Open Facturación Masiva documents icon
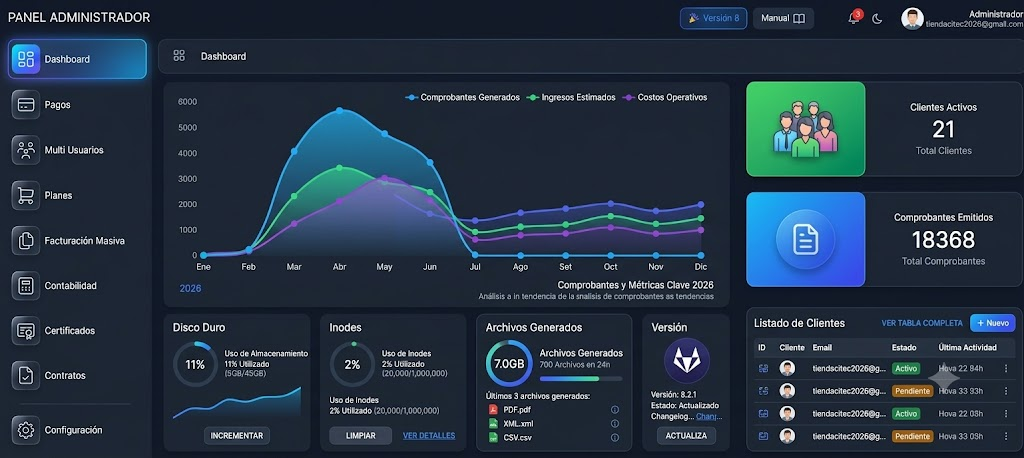Screen dimensions: 1024x458 coord(25,240)
